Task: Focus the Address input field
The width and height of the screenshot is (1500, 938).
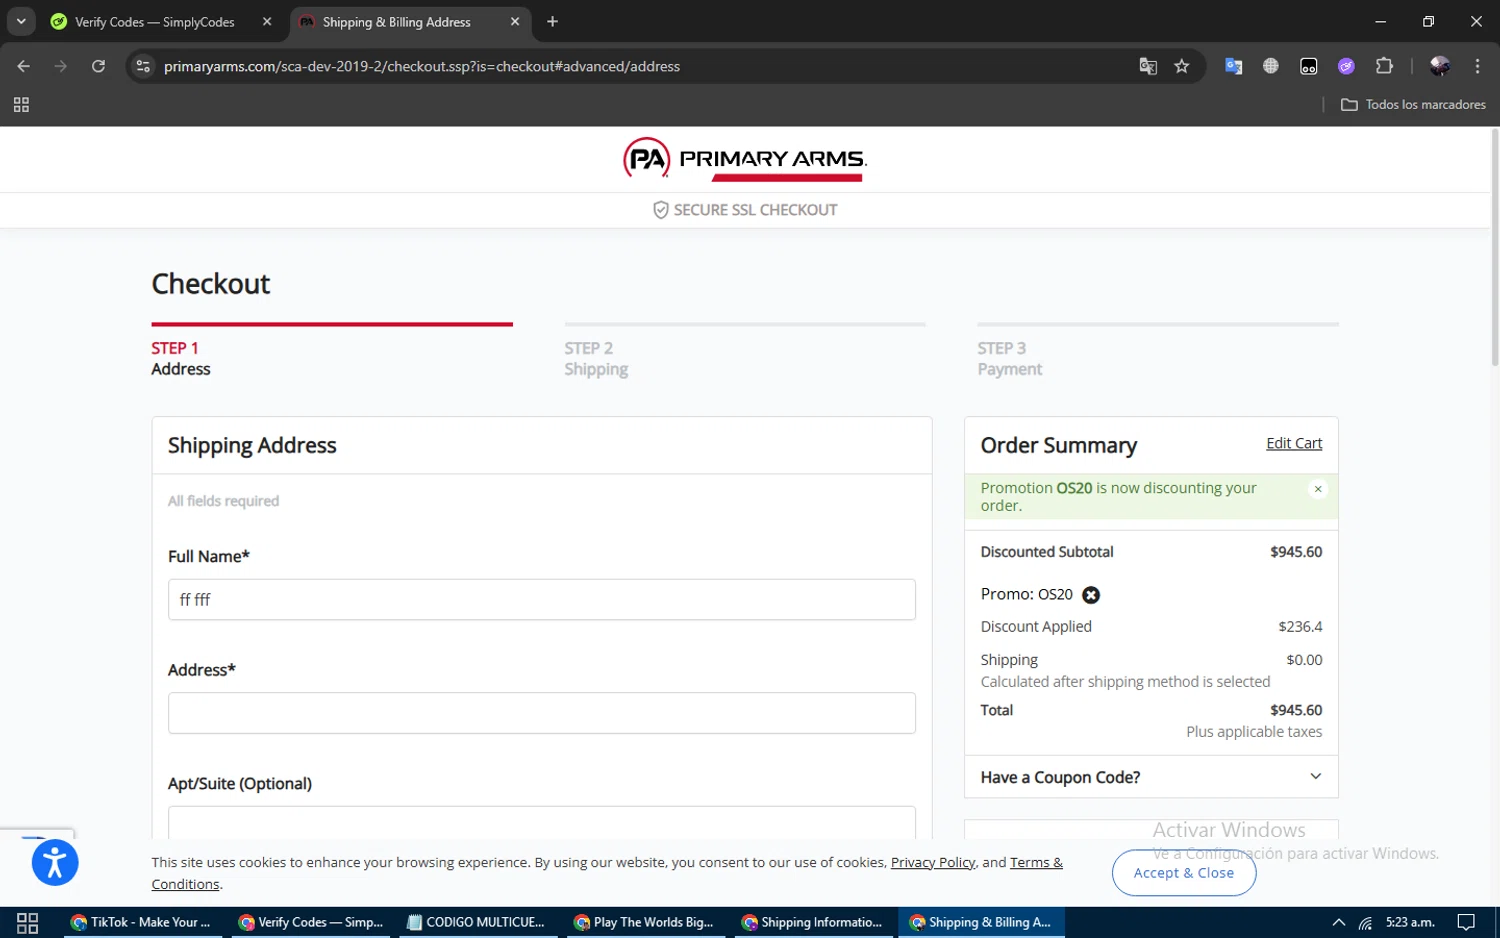Action: pos(542,713)
